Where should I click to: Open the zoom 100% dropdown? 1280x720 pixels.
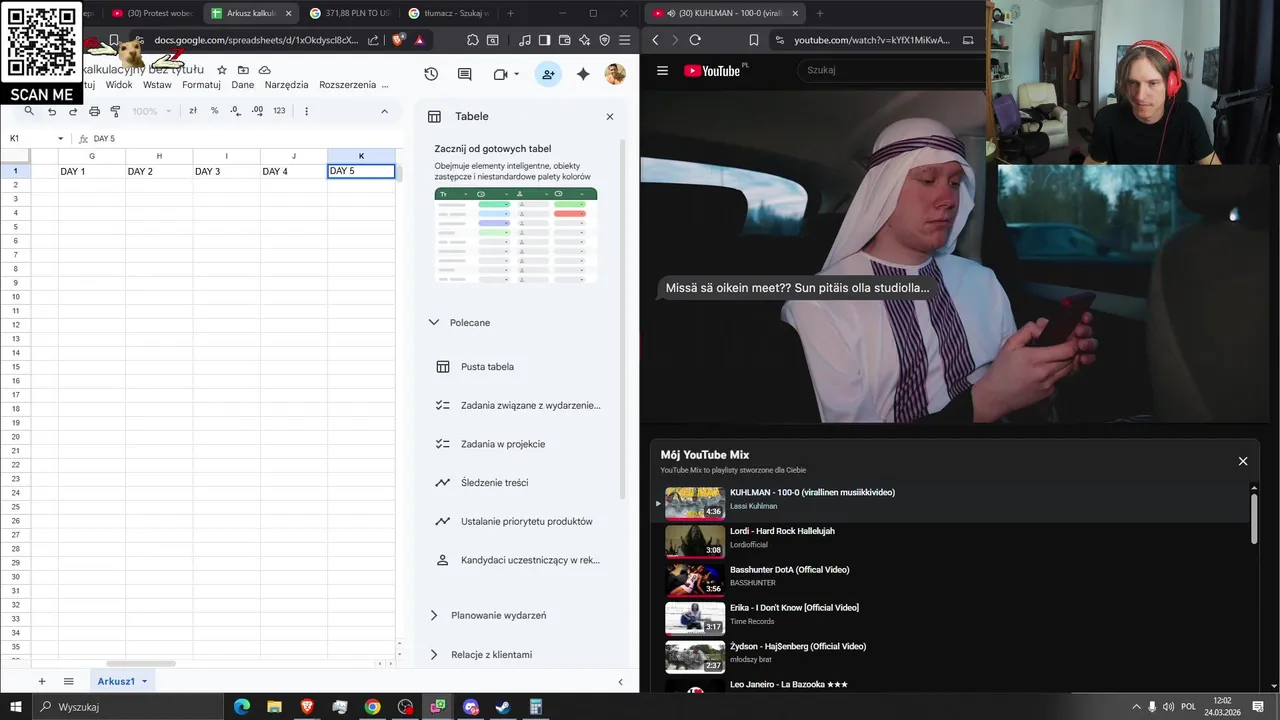(x=152, y=111)
